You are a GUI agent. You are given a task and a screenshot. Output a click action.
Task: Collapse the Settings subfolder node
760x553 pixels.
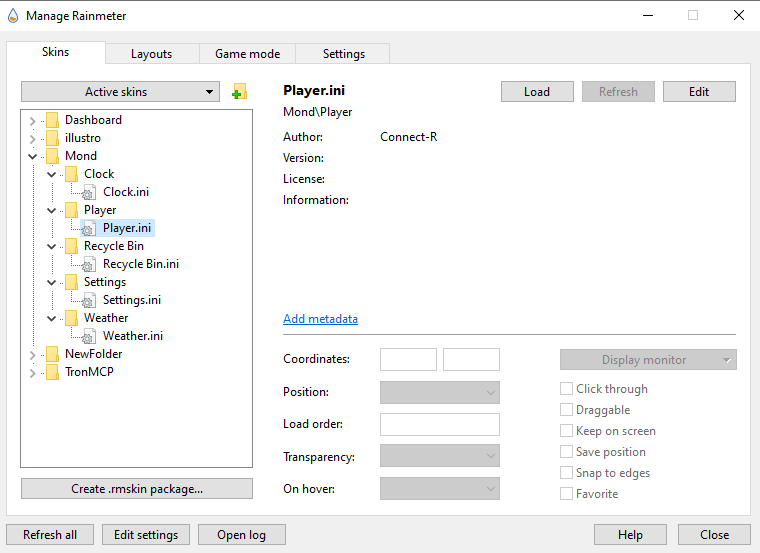tap(51, 282)
